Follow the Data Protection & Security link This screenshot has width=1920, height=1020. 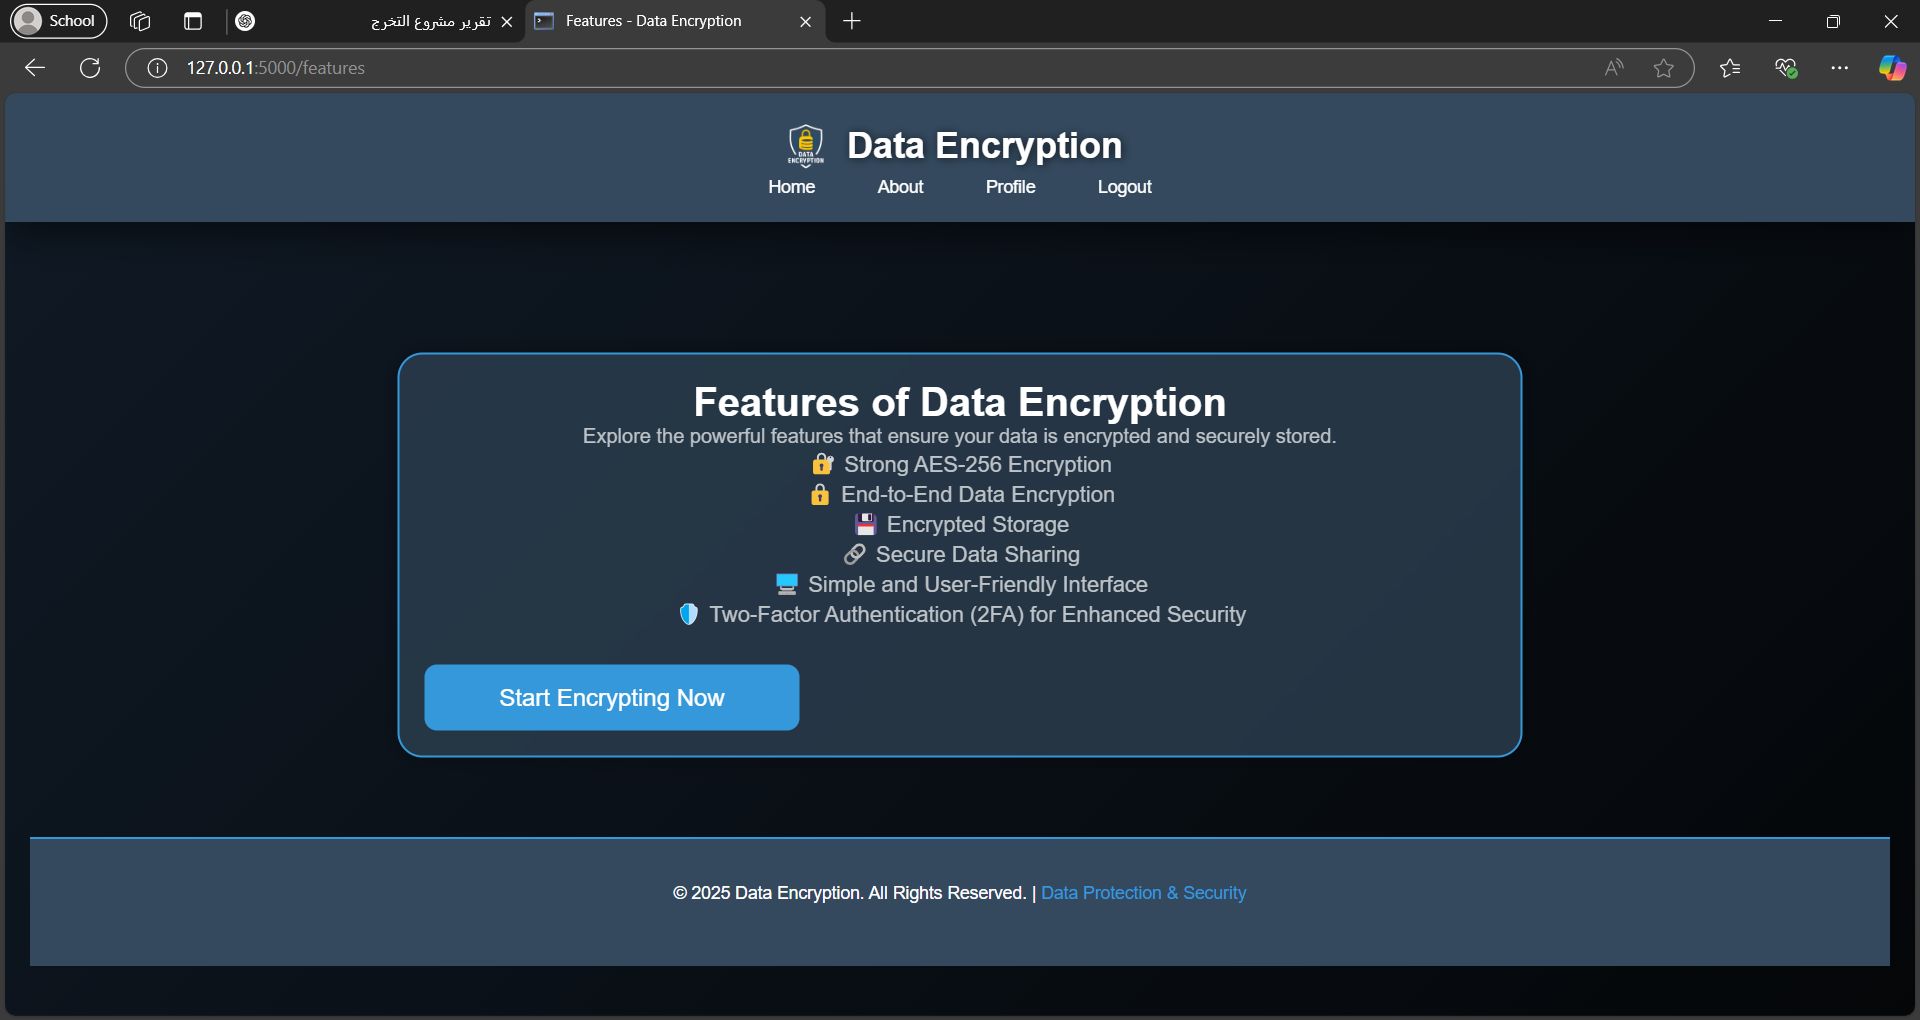(1143, 893)
